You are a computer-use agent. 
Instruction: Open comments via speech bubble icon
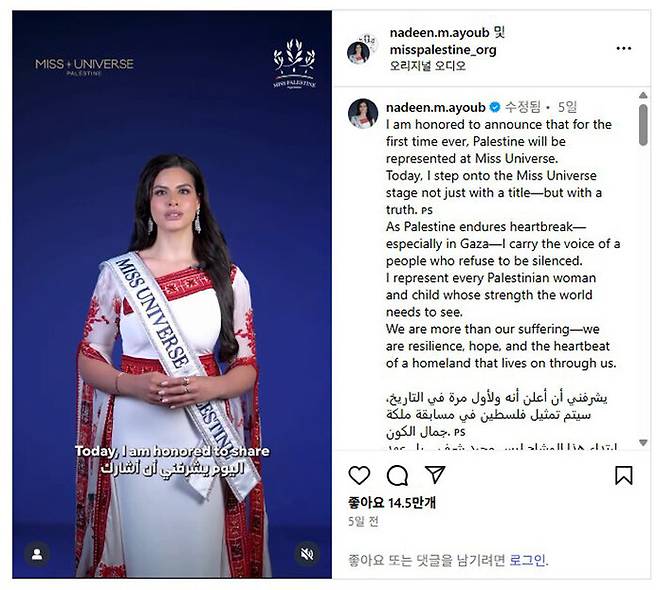pos(397,476)
